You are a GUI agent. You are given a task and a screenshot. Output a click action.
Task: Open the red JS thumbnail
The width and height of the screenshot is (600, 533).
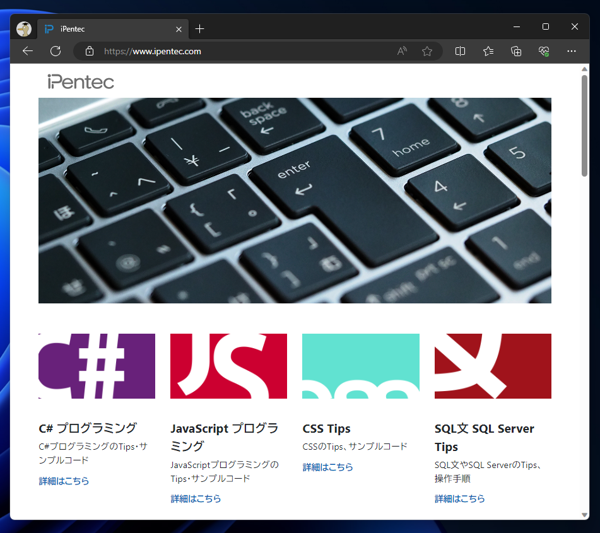tap(228, 366)
